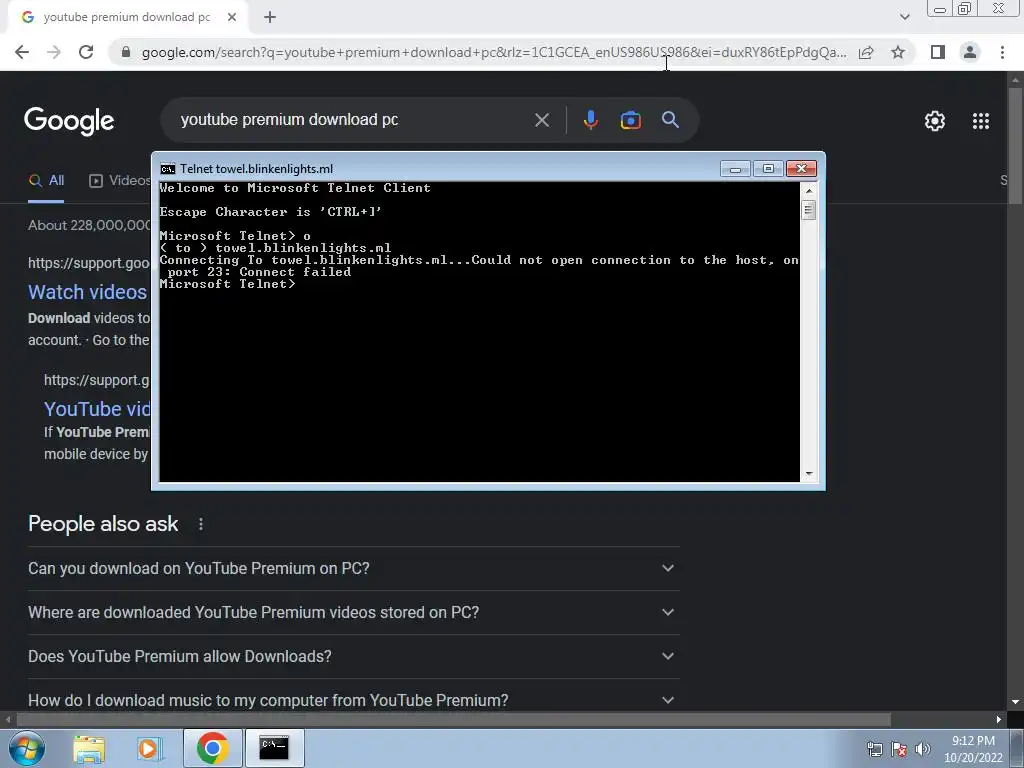The image size is (1024, 768).
Task: Open Windows Media Player from the taskbar
Action: pos(149,748)
